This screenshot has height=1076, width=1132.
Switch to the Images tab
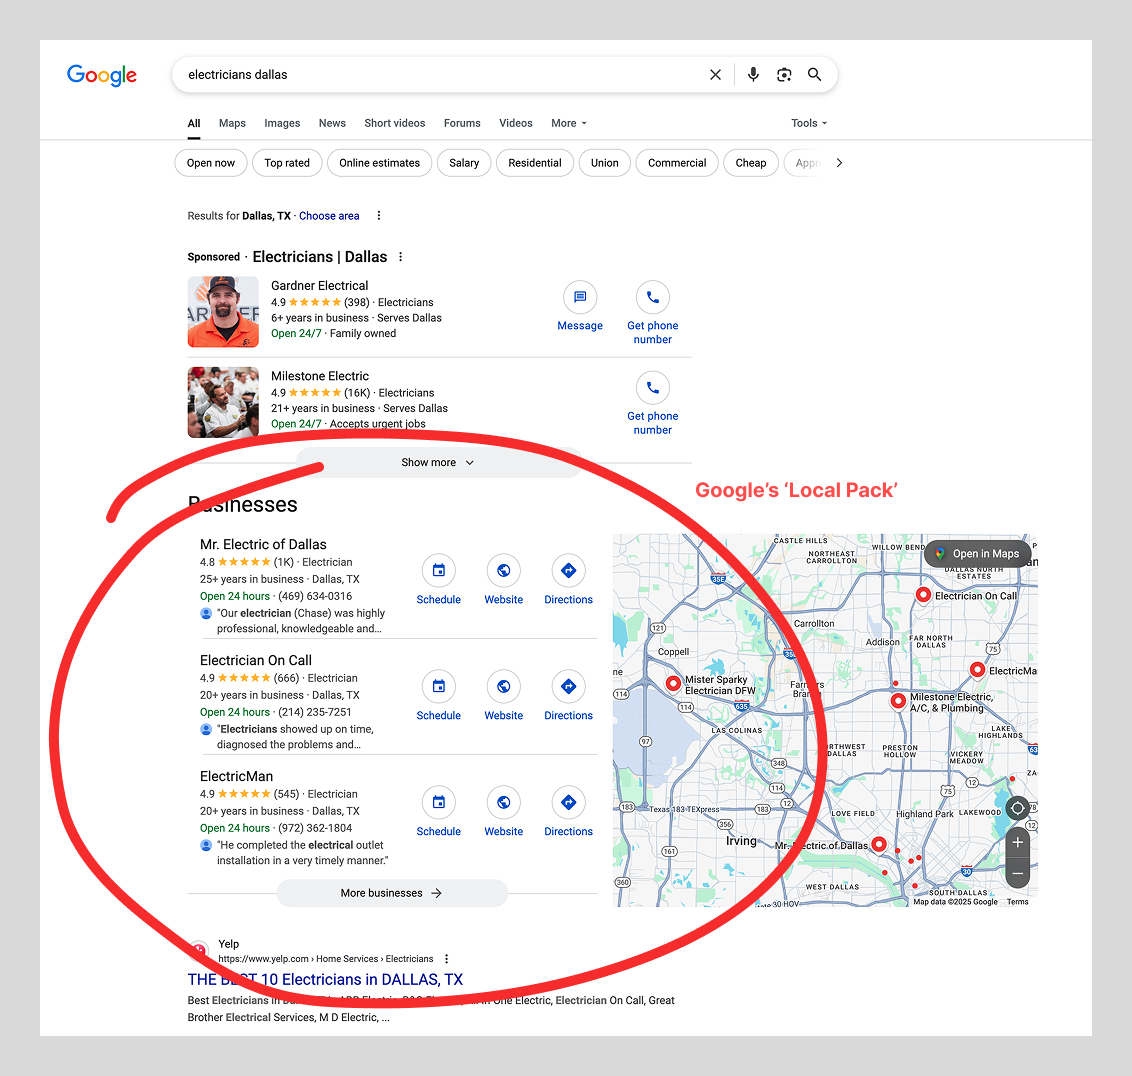click(x=282, y=123)
